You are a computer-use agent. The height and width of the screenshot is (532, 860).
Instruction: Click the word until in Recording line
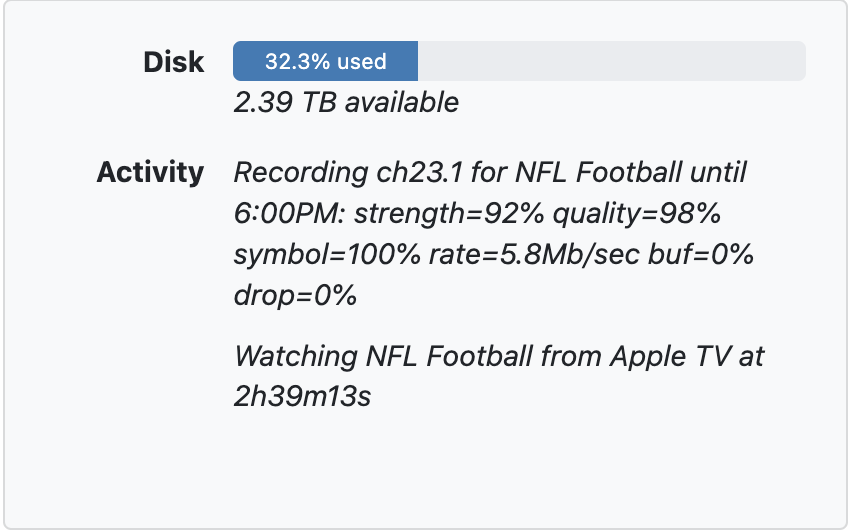click(714, 172)
